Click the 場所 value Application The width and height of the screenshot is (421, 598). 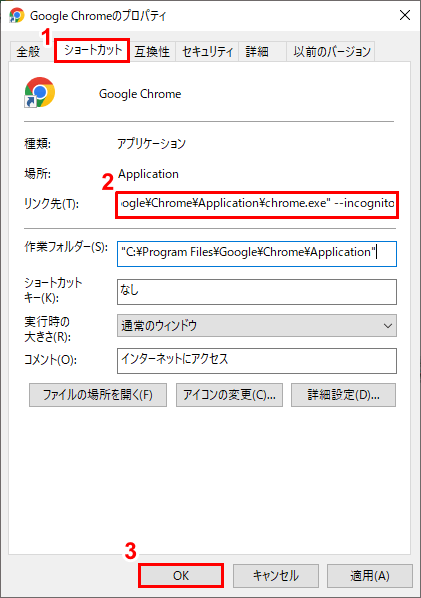pos(148,174)
